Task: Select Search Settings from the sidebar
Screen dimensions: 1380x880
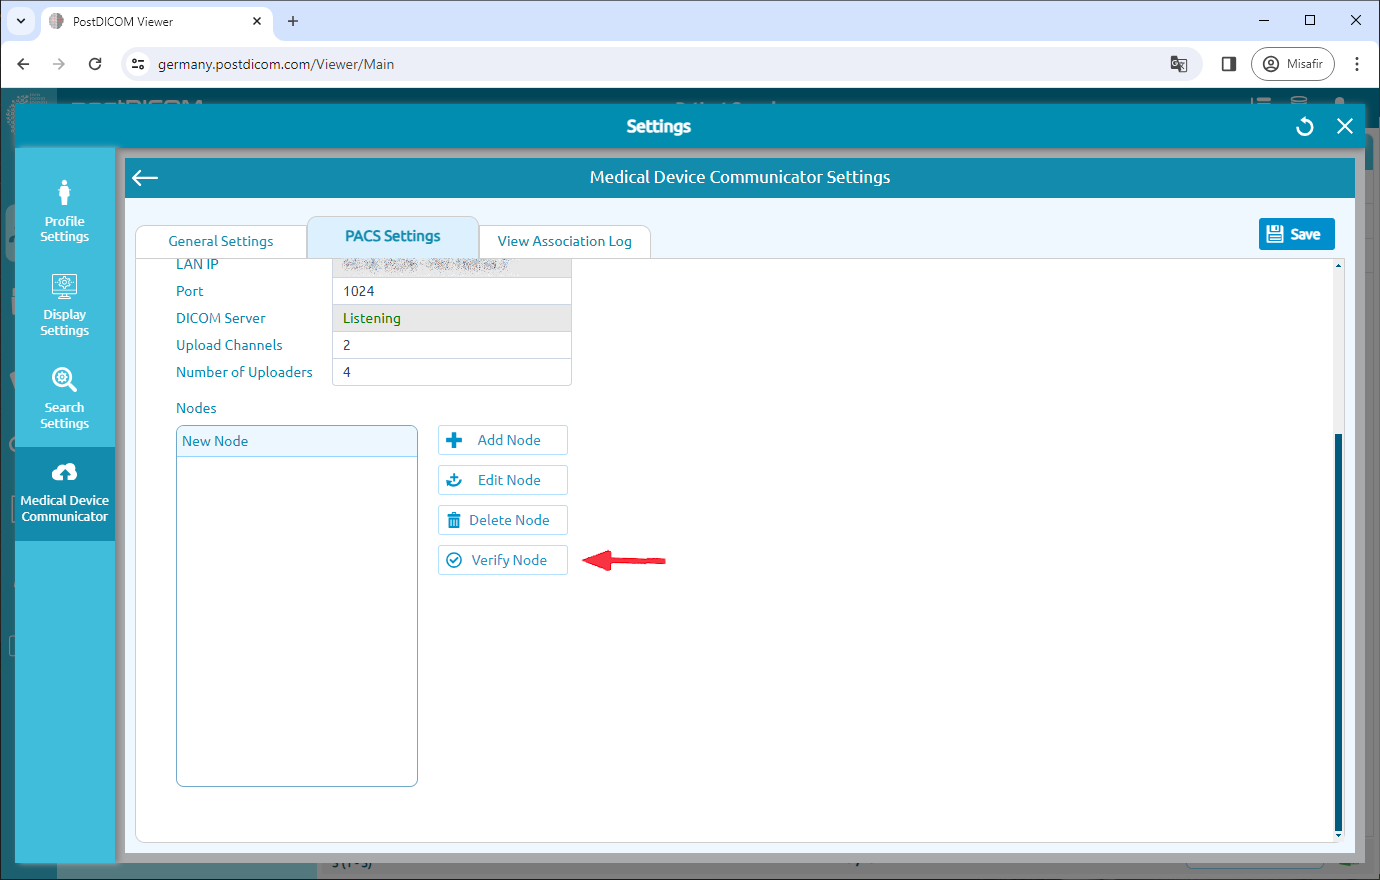Action: click(x=64, y=398)
